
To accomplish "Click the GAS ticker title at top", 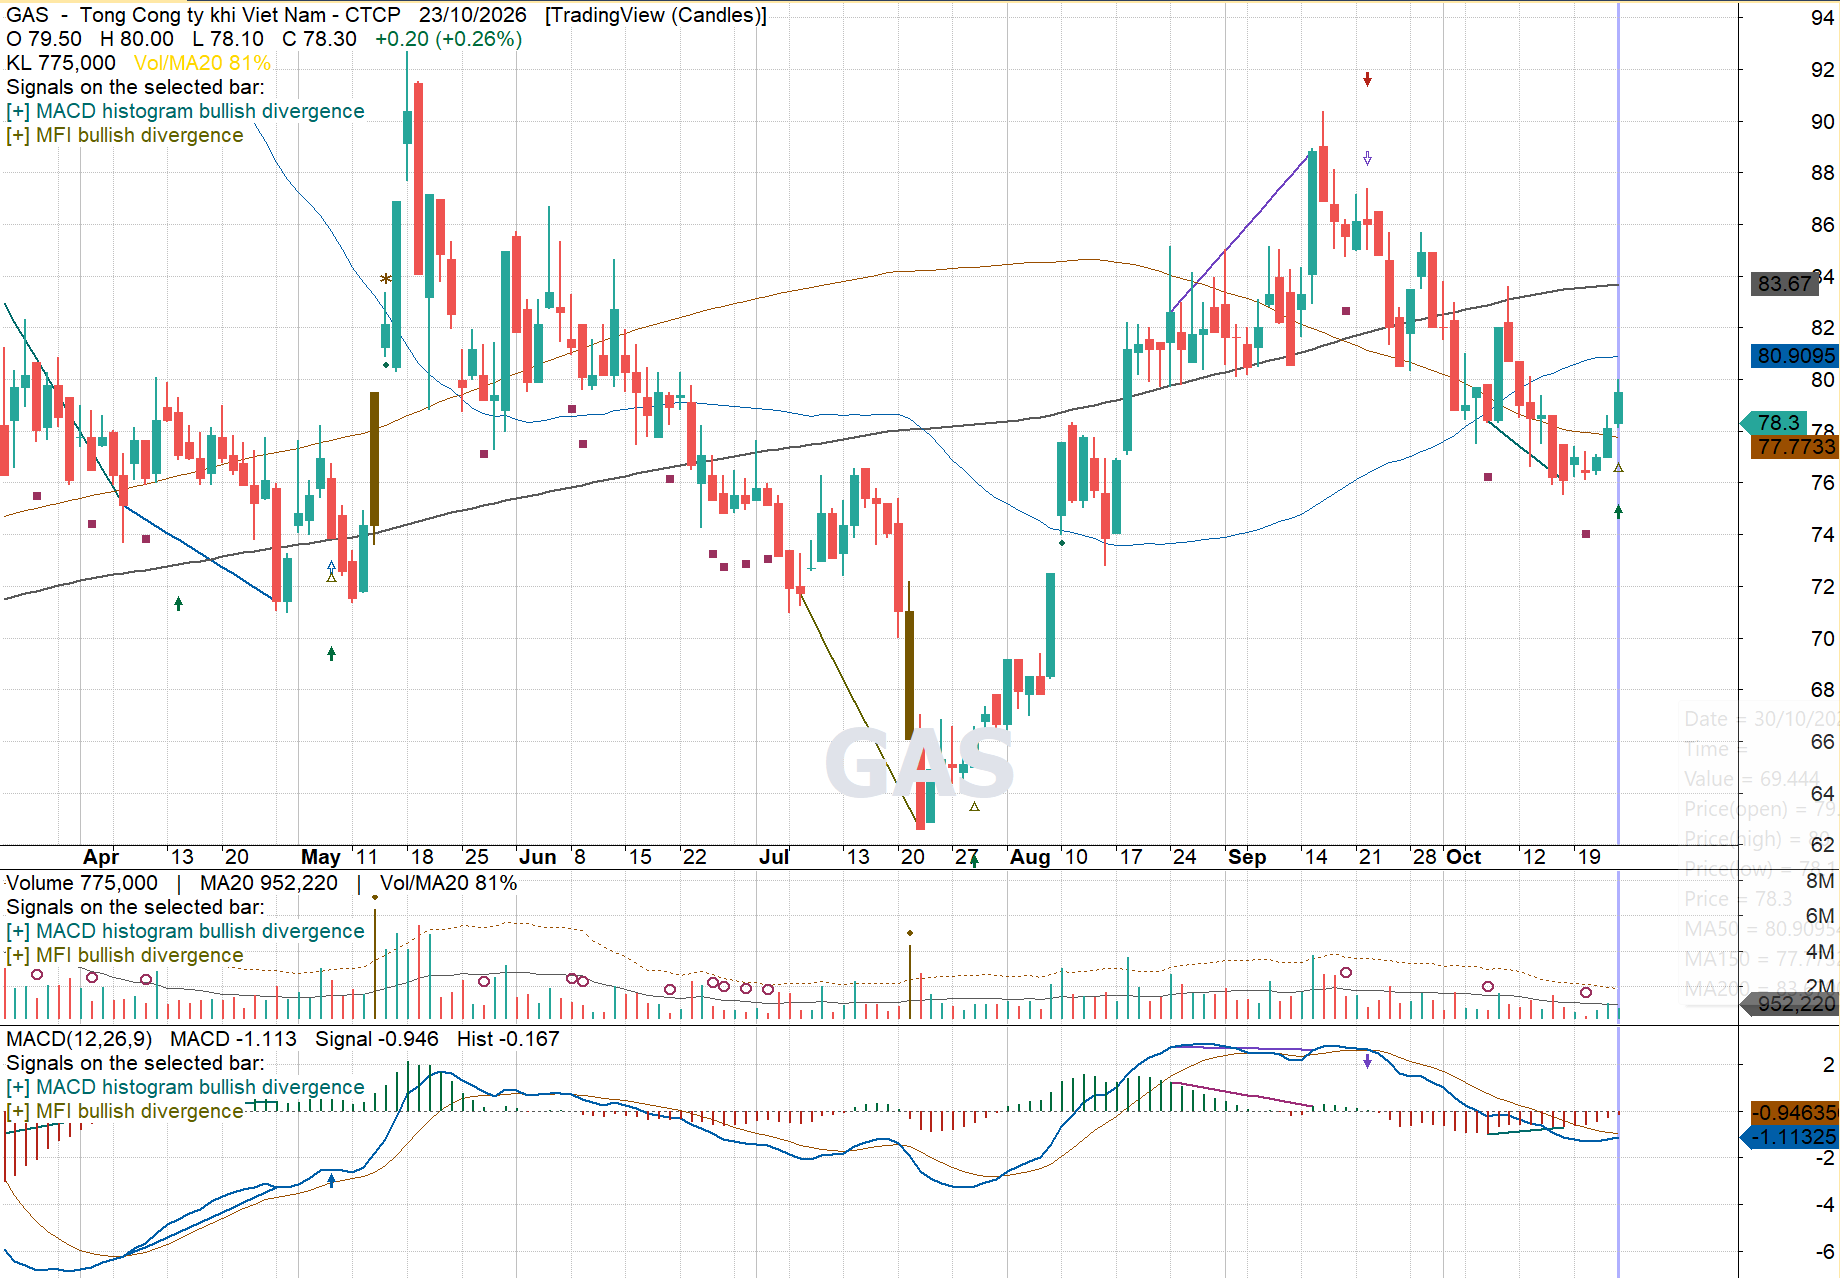I will click(27, 15).
